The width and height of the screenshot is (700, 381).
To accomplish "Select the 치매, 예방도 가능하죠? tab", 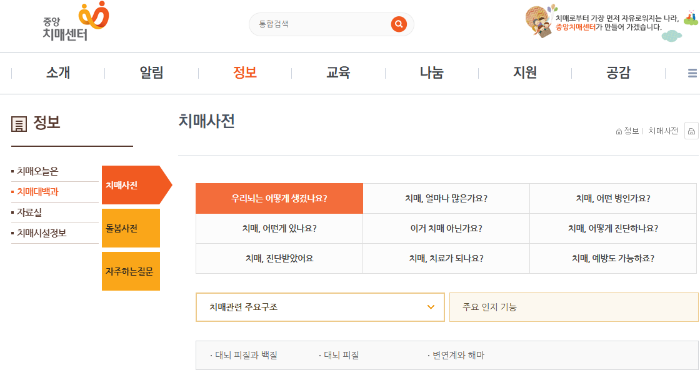I will click(x=613, y=258).
